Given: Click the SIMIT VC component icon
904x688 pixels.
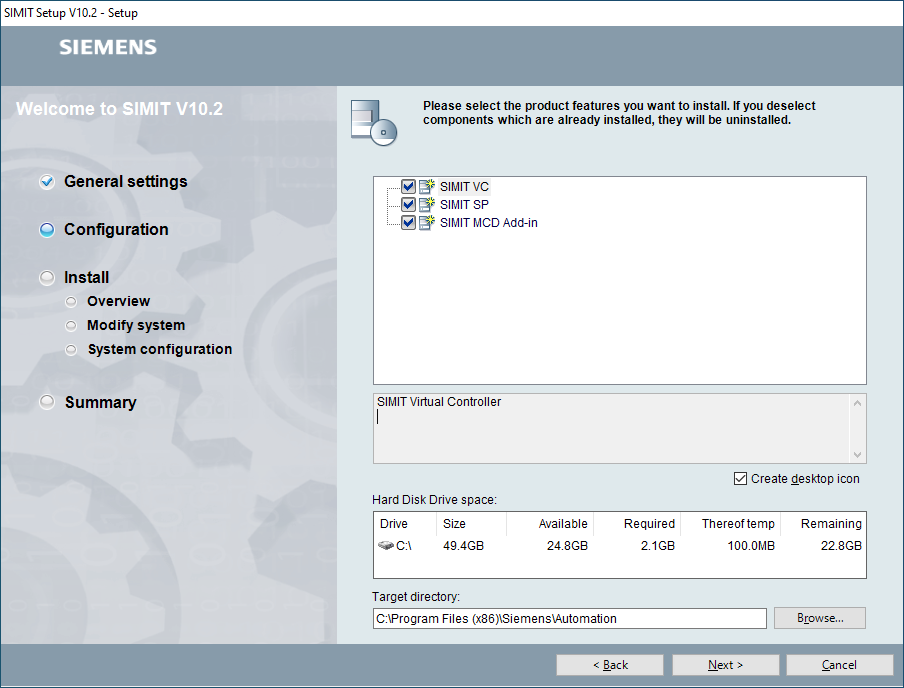Looking at the screenshot, I should pos(426,186).
